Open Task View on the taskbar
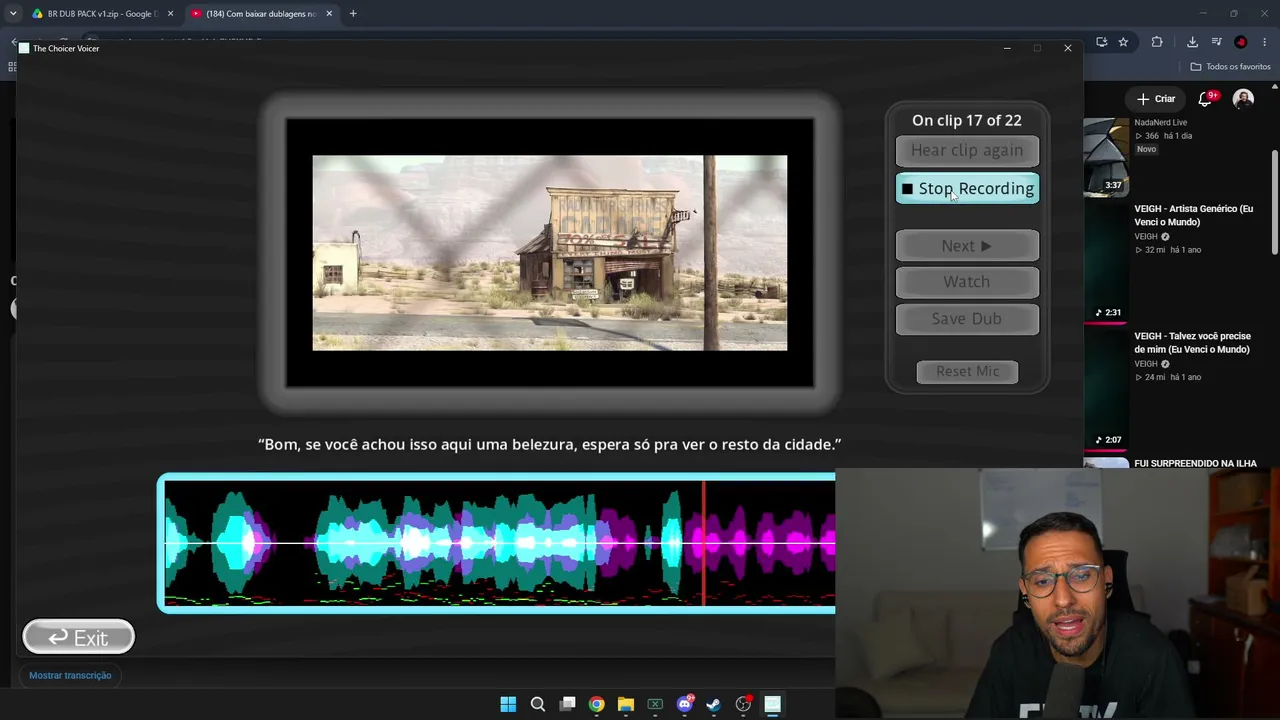Viewport: 1280px width, 720px height. [567, 704]
